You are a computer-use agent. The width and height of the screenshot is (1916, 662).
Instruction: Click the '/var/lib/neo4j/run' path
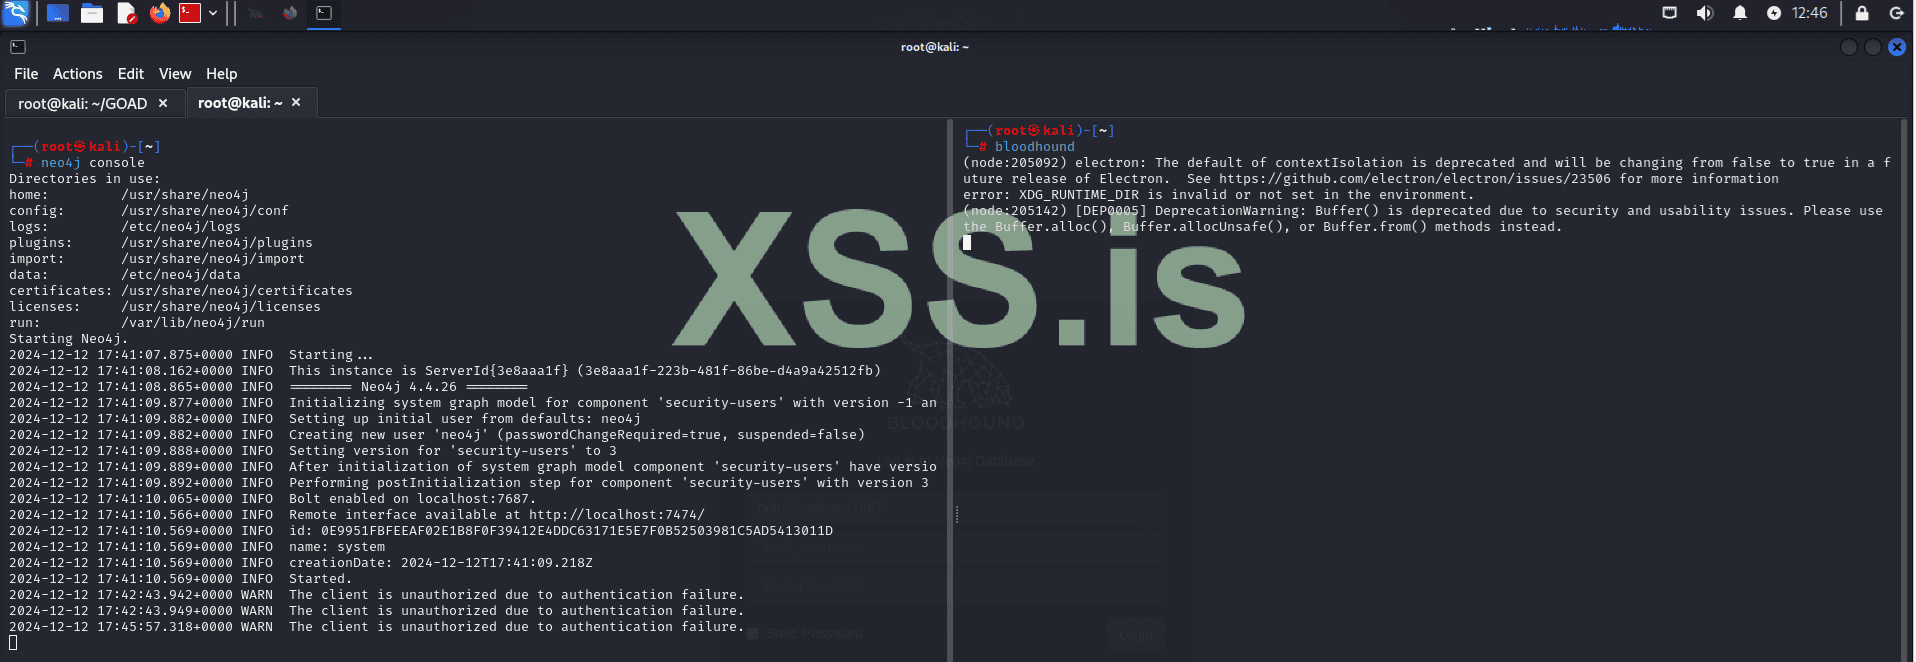click(193, 323)
